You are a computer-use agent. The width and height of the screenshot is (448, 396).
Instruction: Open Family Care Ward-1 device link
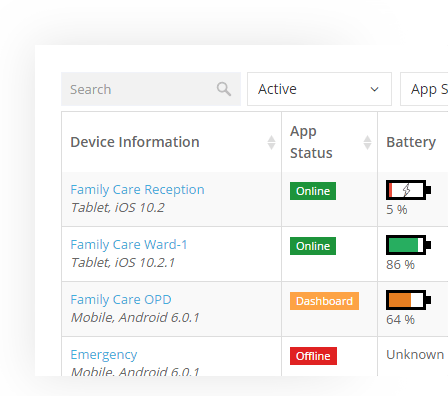(129, 245)
